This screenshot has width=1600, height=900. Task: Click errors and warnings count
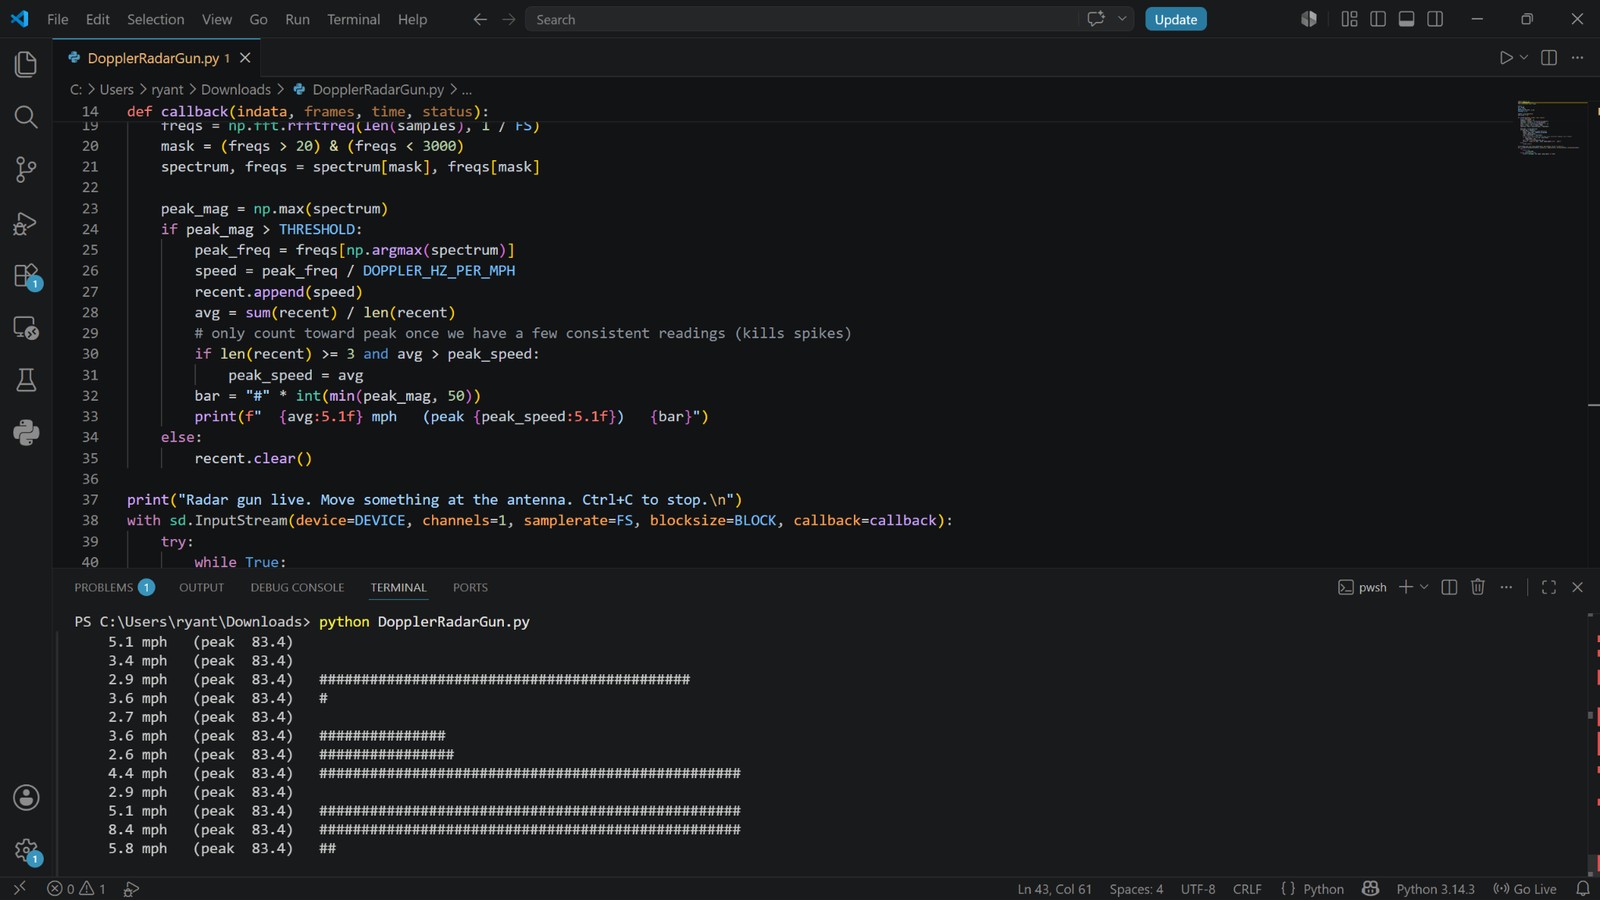(x=76, y=889)
